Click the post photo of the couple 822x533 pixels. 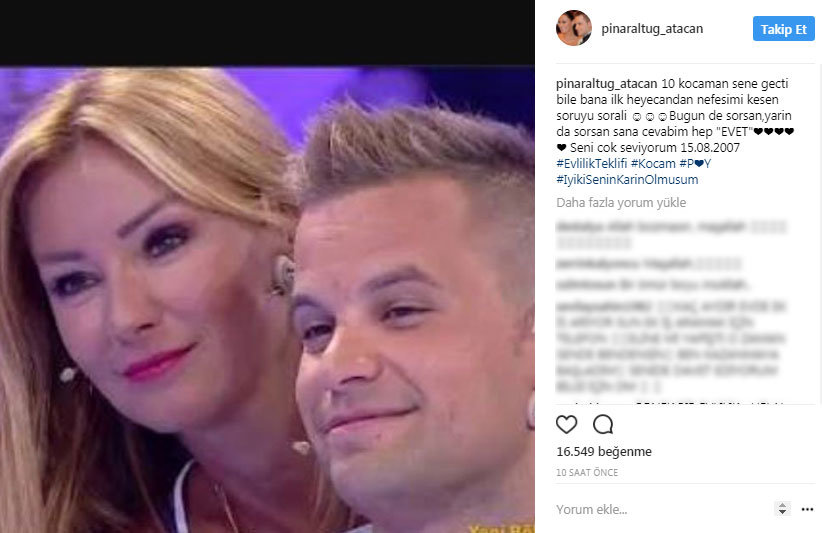point(267,299)
